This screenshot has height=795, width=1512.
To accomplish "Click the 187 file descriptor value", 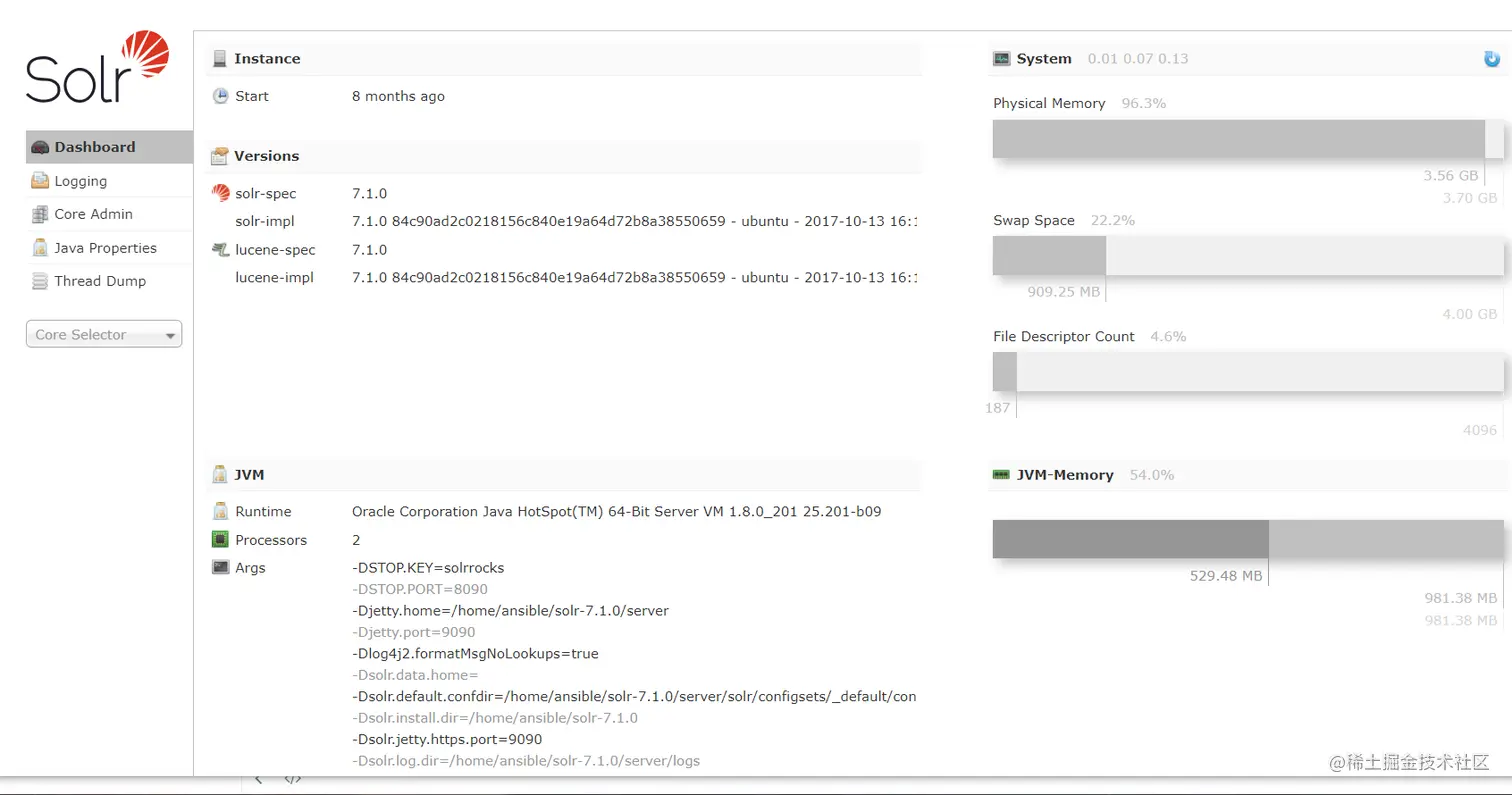I will pyautogui.click(x=998, y=408).
